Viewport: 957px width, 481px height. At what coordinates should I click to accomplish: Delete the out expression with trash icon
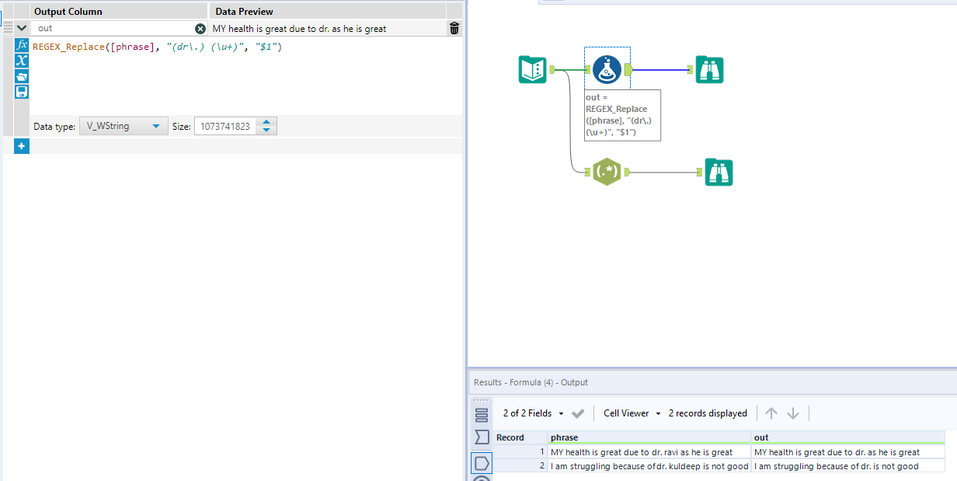[454, 28]
